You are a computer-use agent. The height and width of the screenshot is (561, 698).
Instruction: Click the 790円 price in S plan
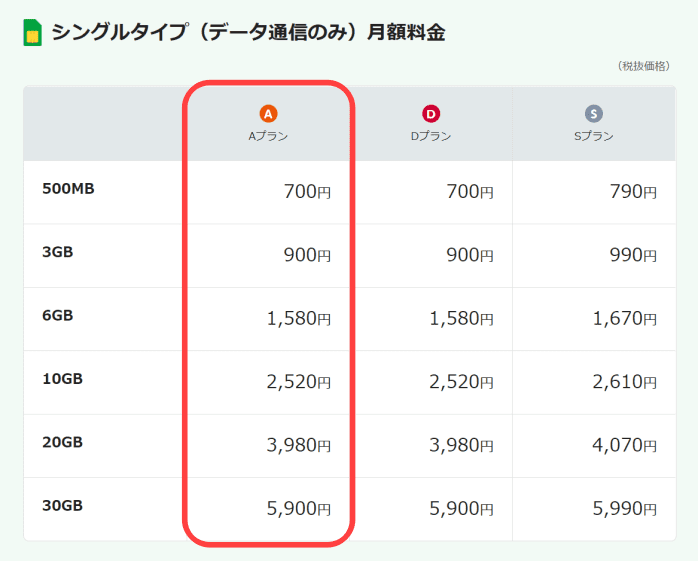click(633, 192)
